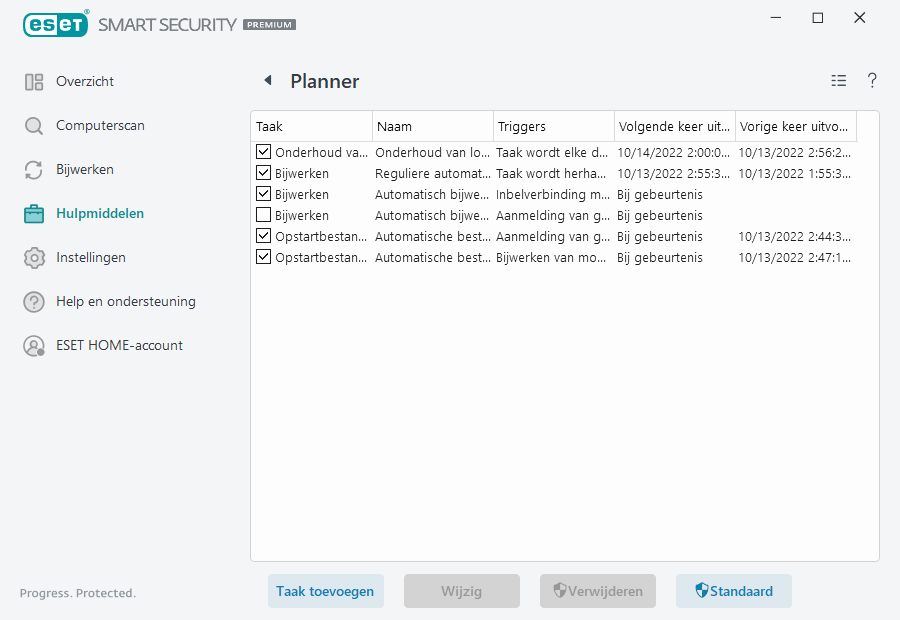Click the Help en ondersteuning lifebuoy icon
The height and width of the screenshot is (620, 900).
coord(33,301)
